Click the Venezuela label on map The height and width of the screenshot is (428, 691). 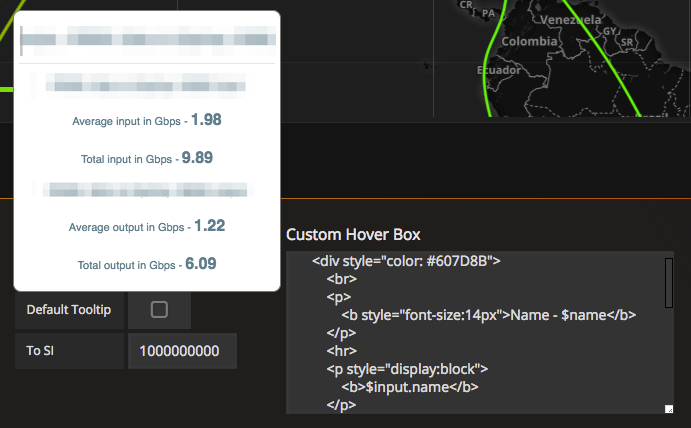tap(571, 20)
